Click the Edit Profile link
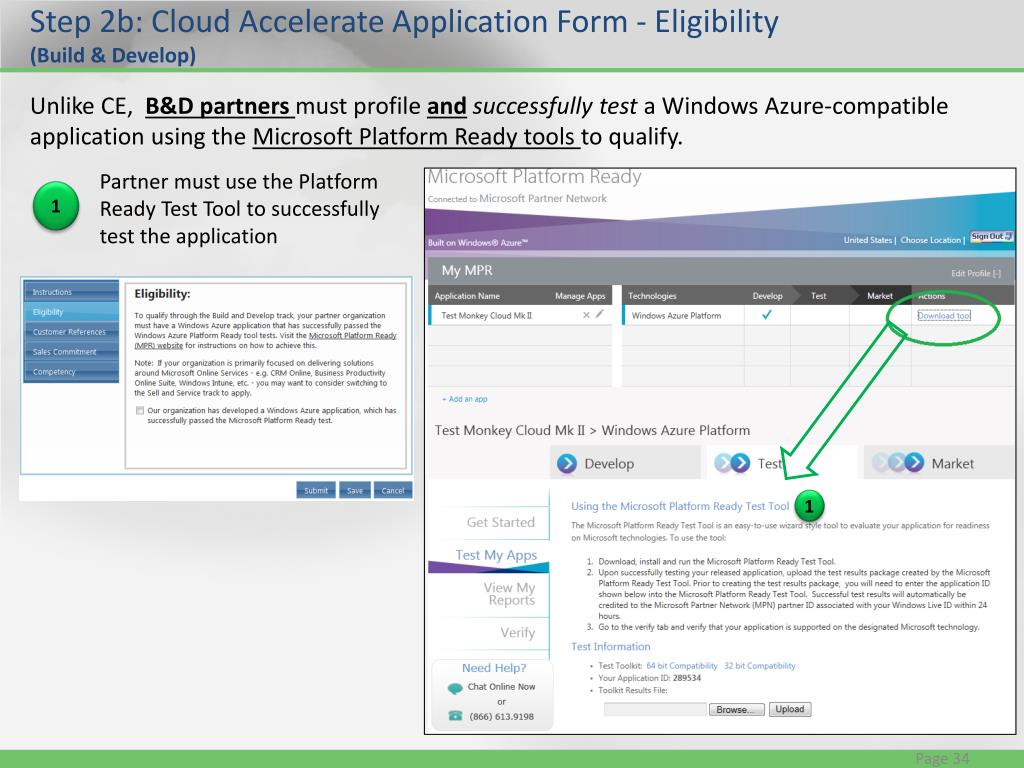This screenshot has height=768, width=1024. pyautogui.click(x=976, y=274)
